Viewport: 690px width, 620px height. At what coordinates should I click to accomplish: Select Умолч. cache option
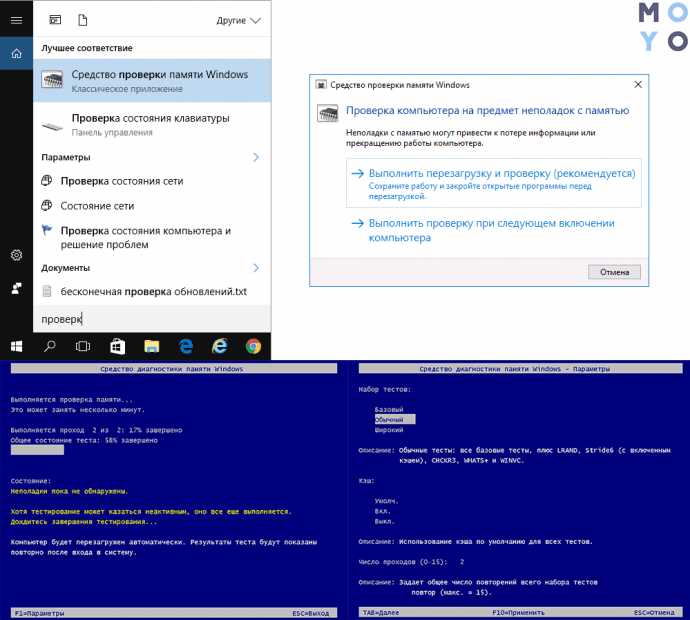(386, 501)
